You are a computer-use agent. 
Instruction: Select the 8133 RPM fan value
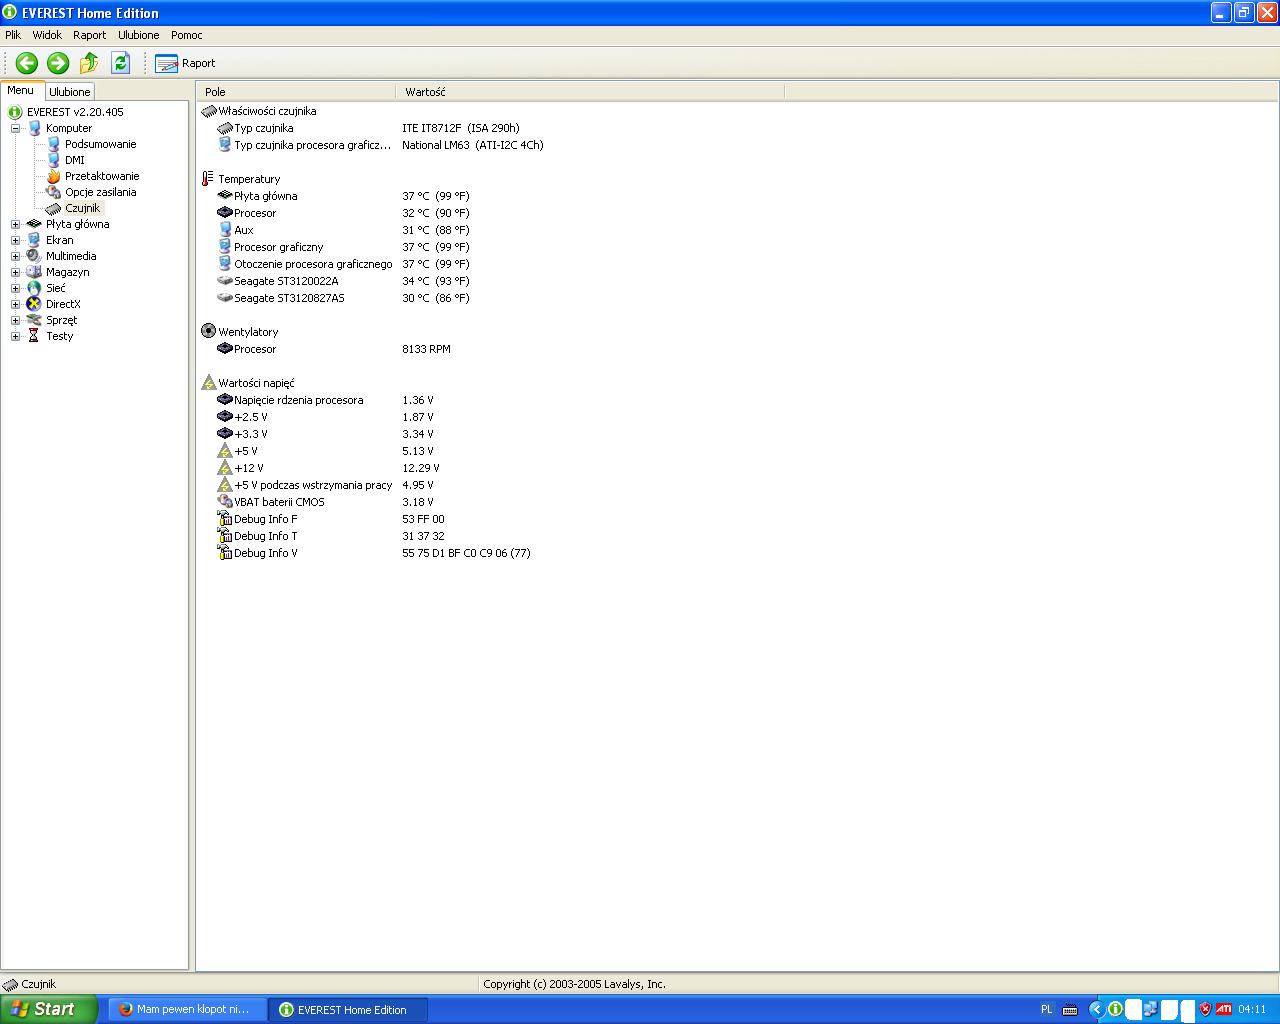[426, 349]
